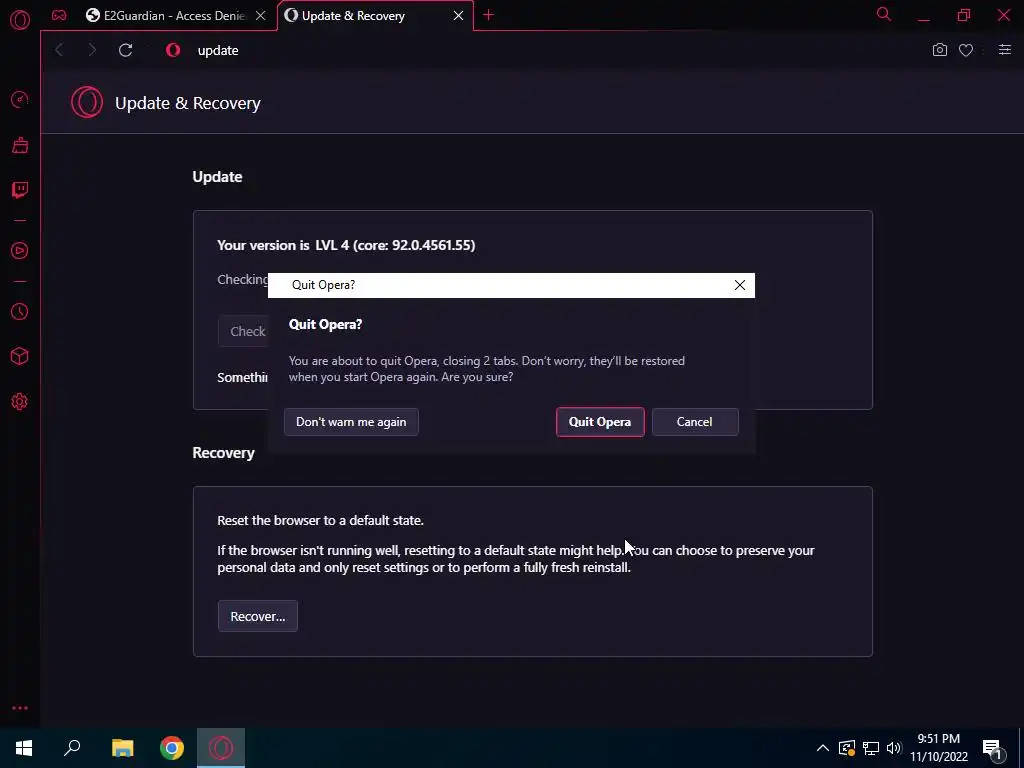Click 'Reset the browser to a default state.'
The width and height of the screenshot is (1024, 768).
point(321,520)
